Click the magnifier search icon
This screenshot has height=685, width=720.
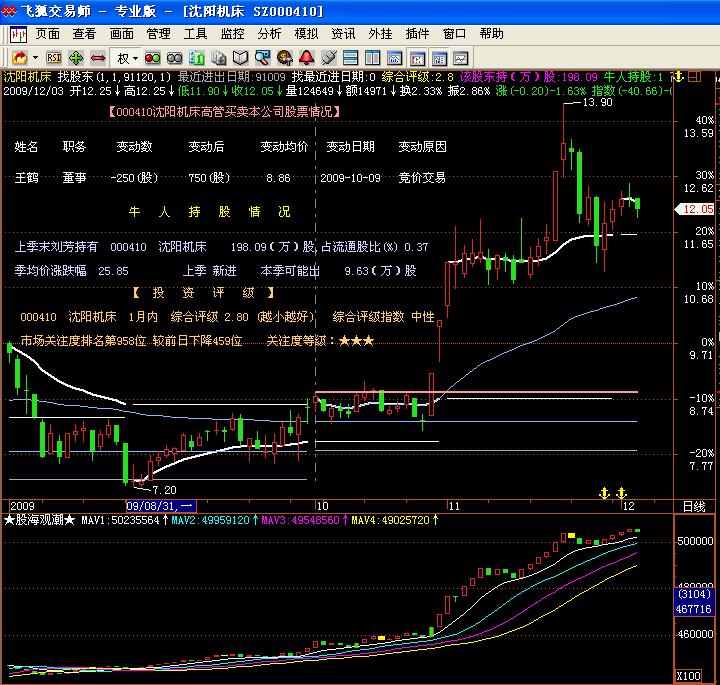coord(263,58)
